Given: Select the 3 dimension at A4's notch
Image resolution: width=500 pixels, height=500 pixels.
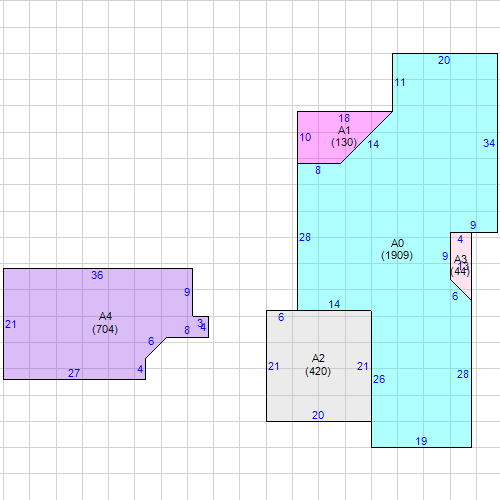Looking at the screenshot, I should pos(200,323).
